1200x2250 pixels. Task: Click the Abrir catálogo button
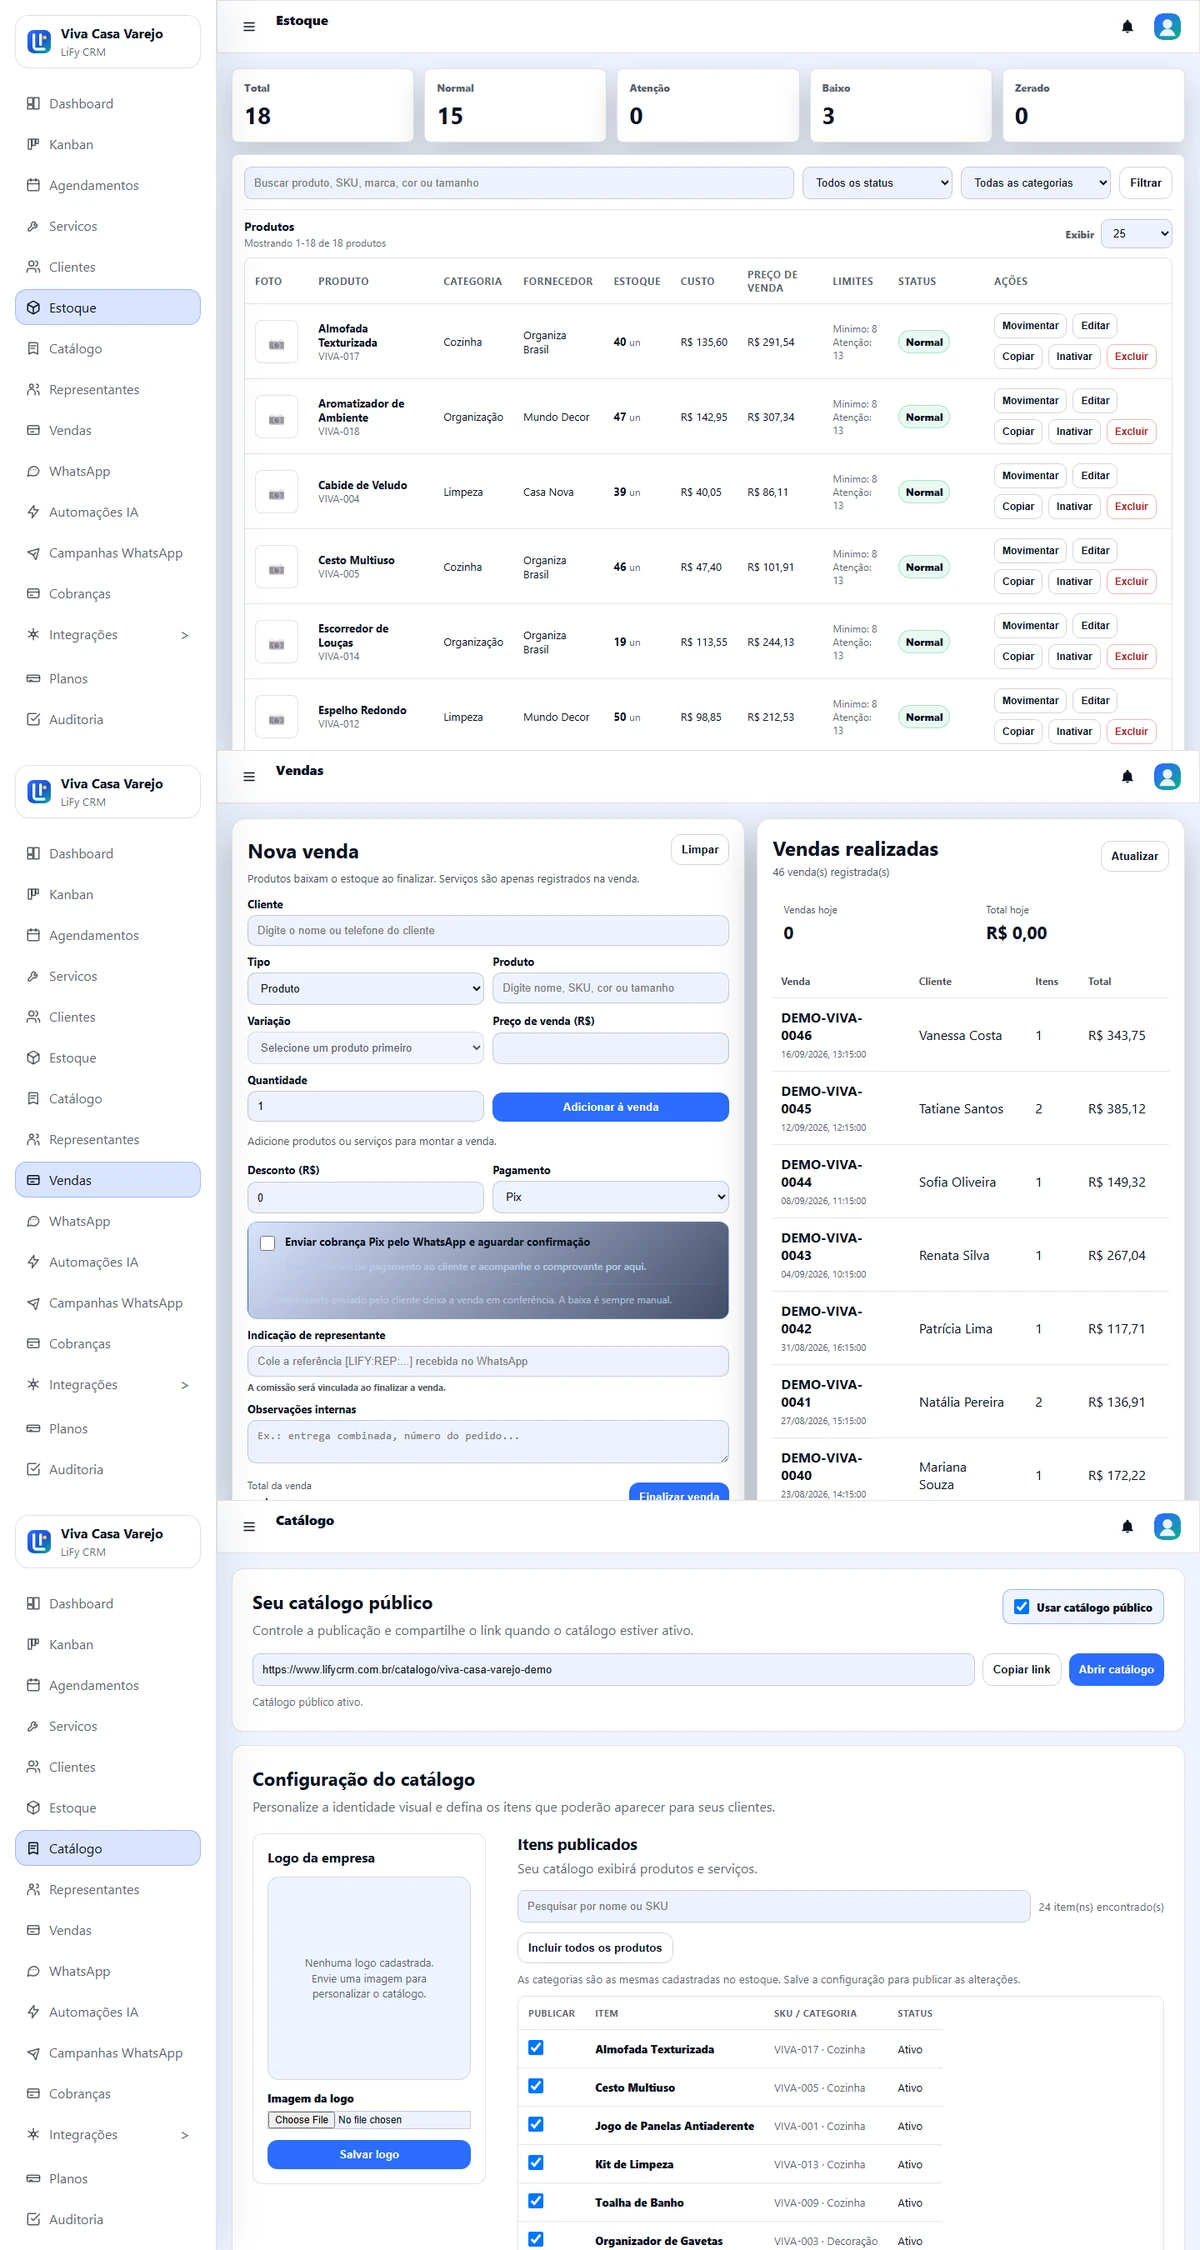click(x=1116, y=1670)
